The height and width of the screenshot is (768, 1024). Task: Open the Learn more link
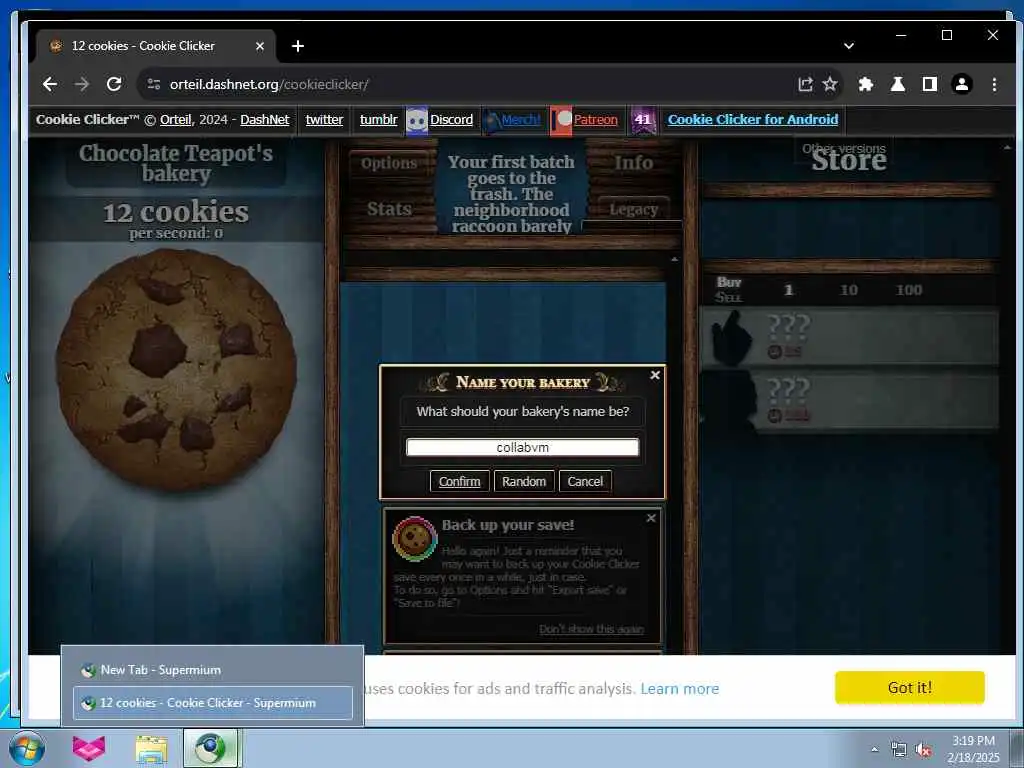(x=680, y=688)
